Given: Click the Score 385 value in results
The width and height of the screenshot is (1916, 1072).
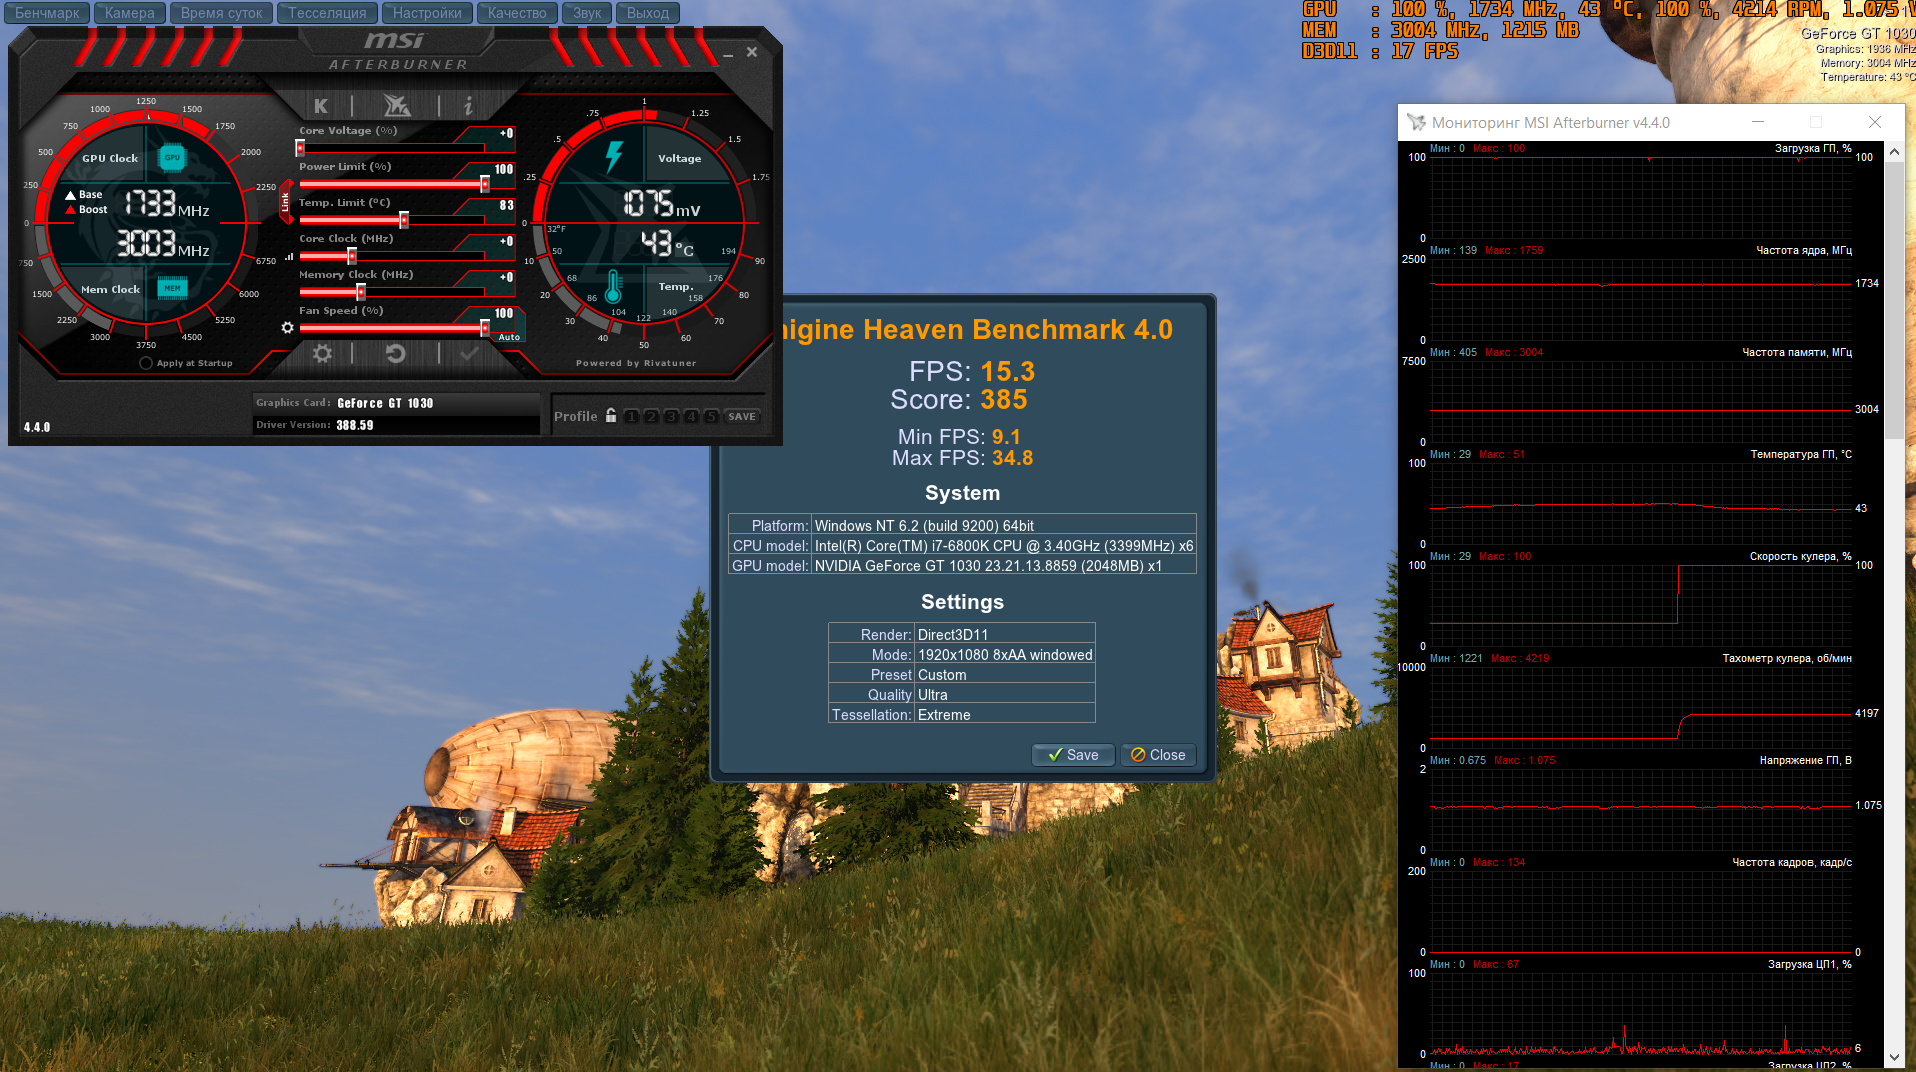Looking at the screenshot, I should [x=1004, y=400].
